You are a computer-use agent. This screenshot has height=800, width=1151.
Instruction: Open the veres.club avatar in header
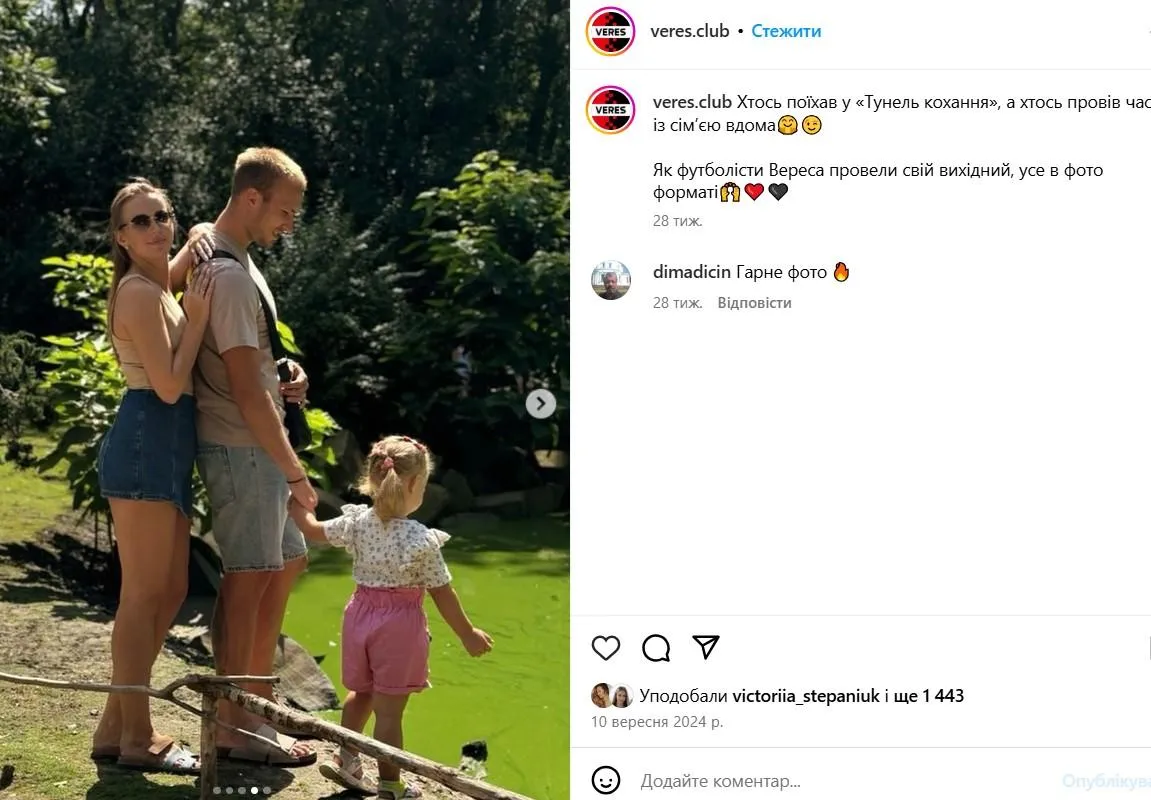[611, 32]
